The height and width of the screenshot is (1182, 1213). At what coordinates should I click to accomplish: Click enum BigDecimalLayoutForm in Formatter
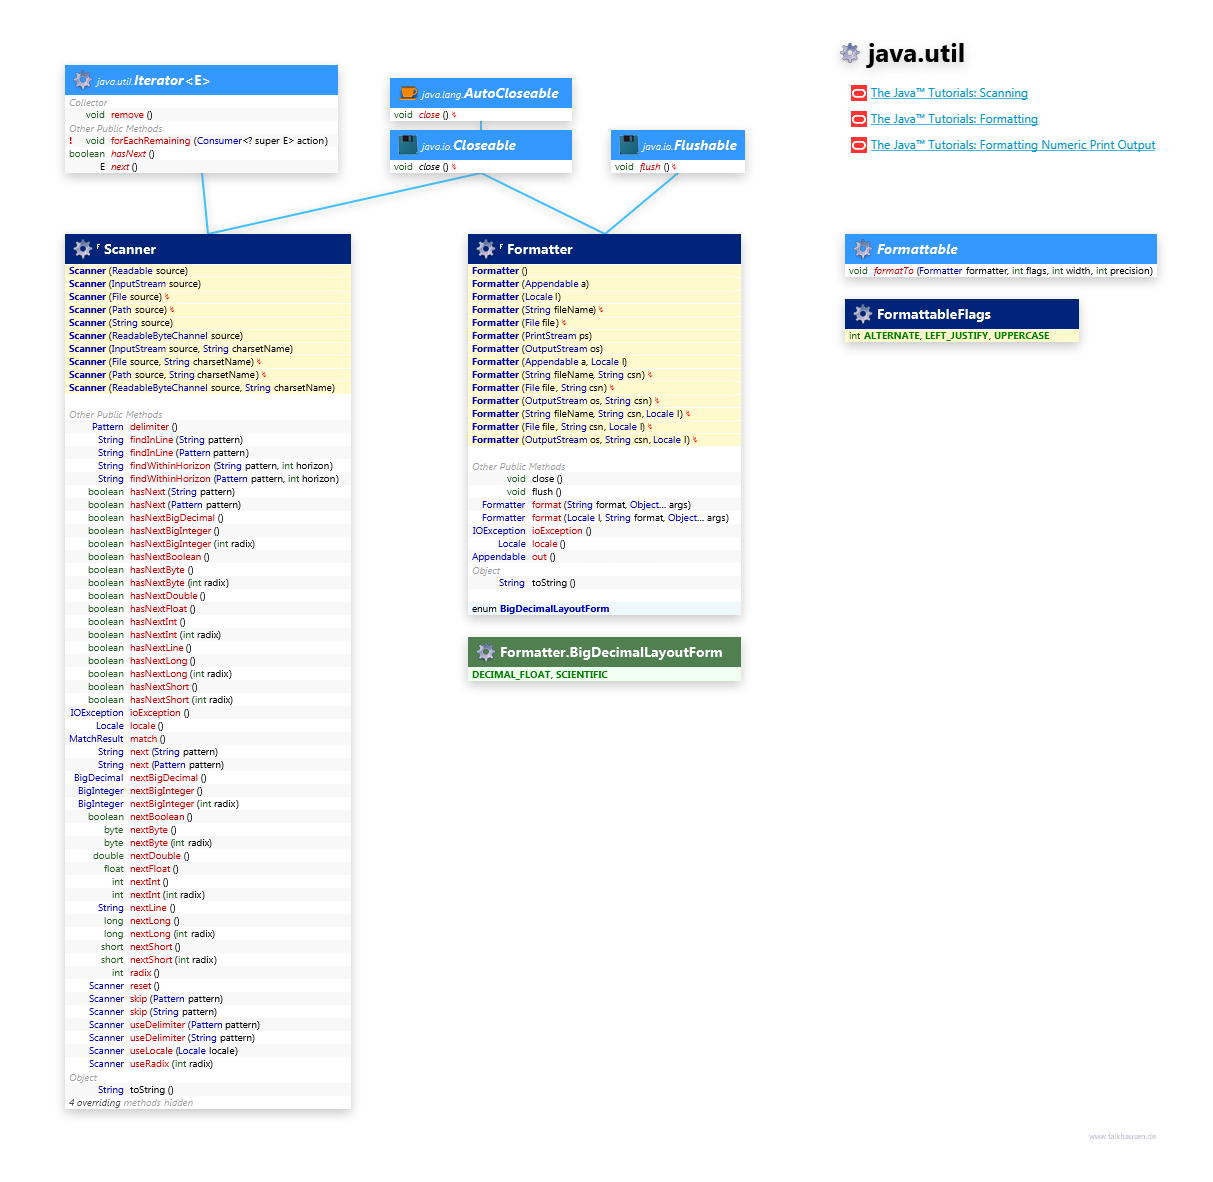pos(540,609)
